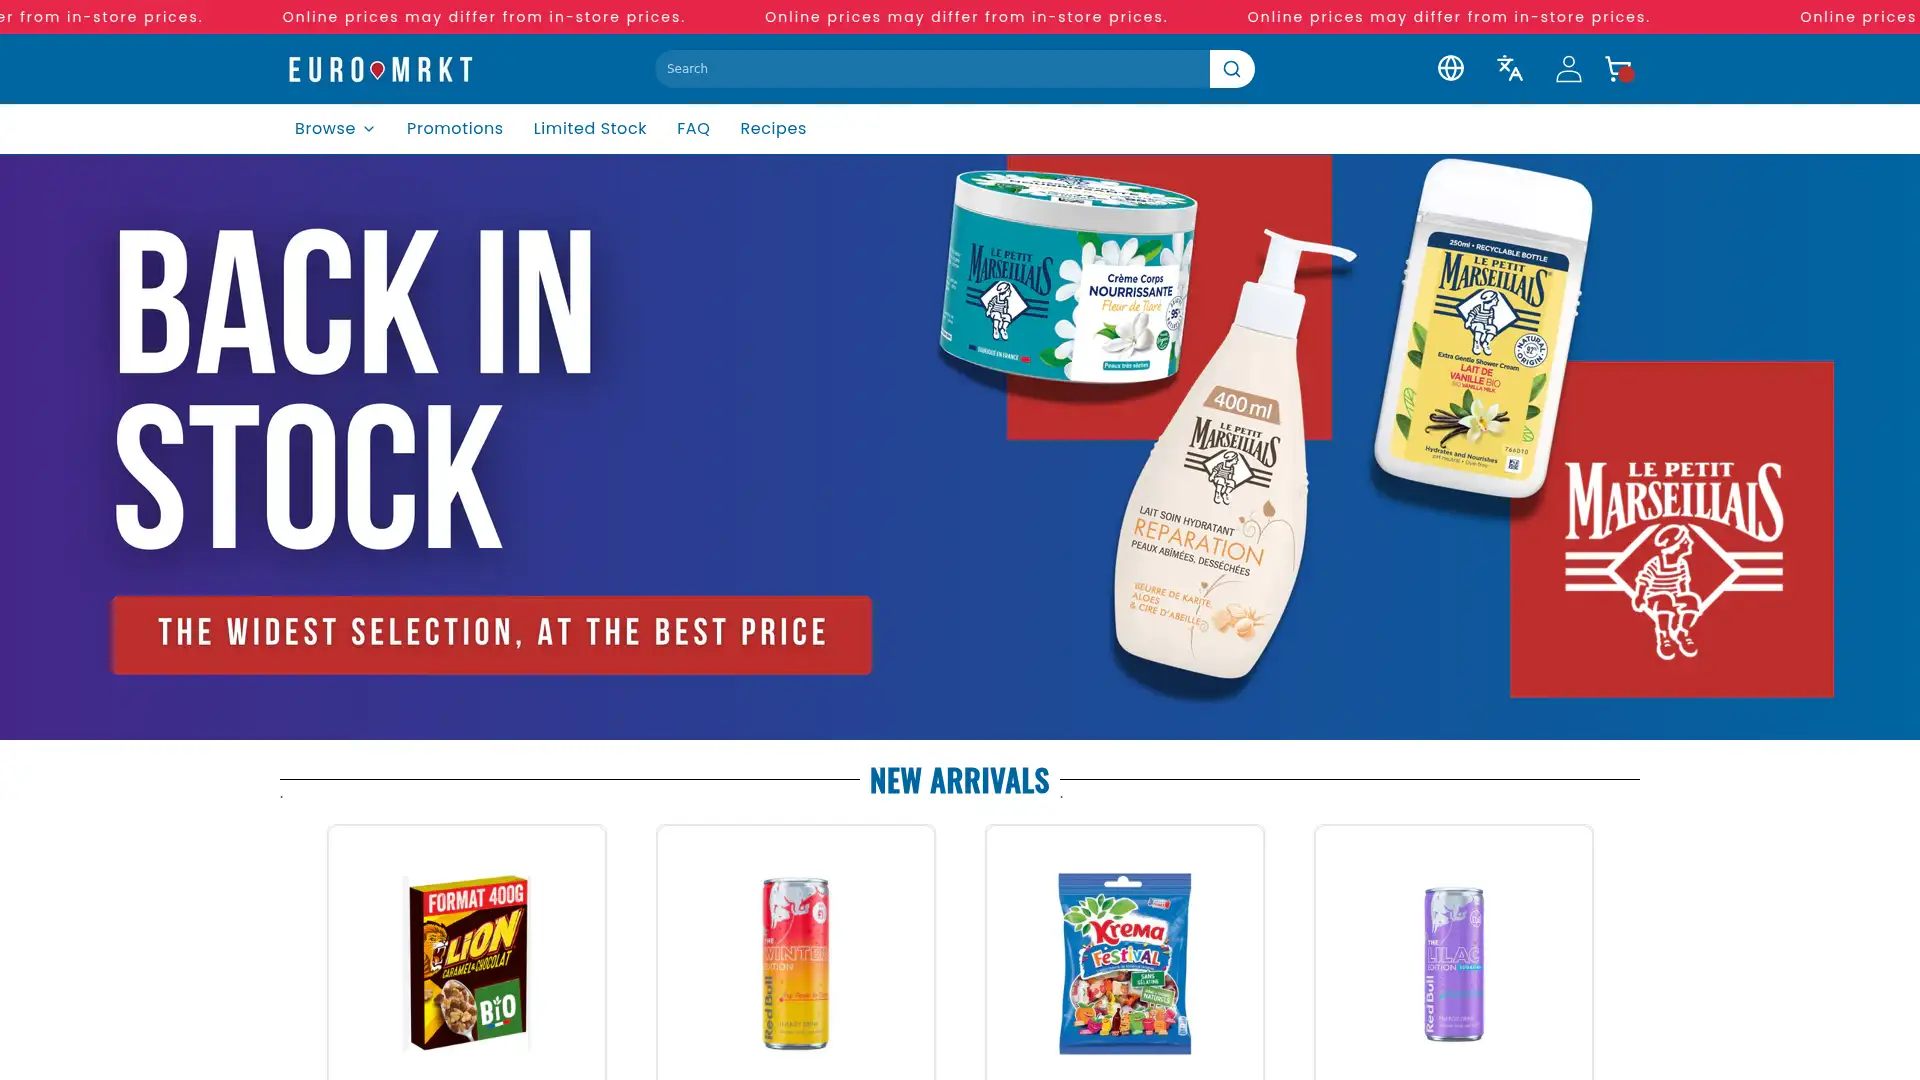
Task: Open the language translation icon
Action: coord(1509,68)
